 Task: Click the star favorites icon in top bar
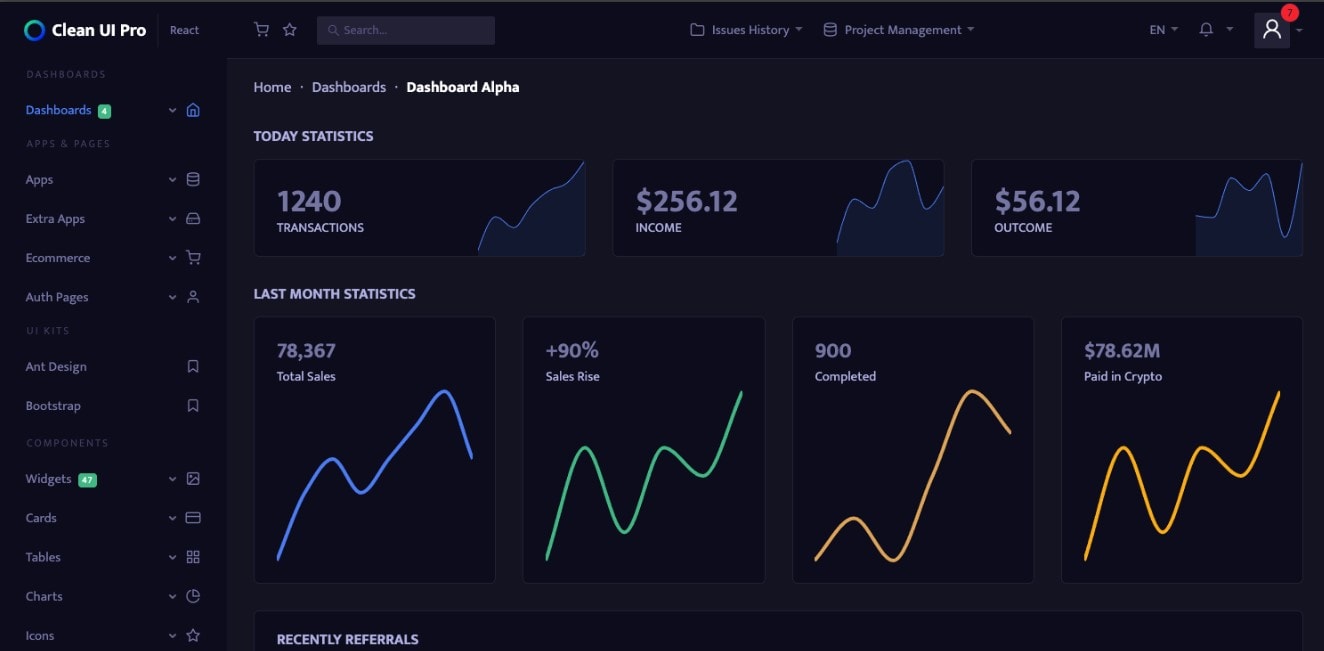click(290, 30)
